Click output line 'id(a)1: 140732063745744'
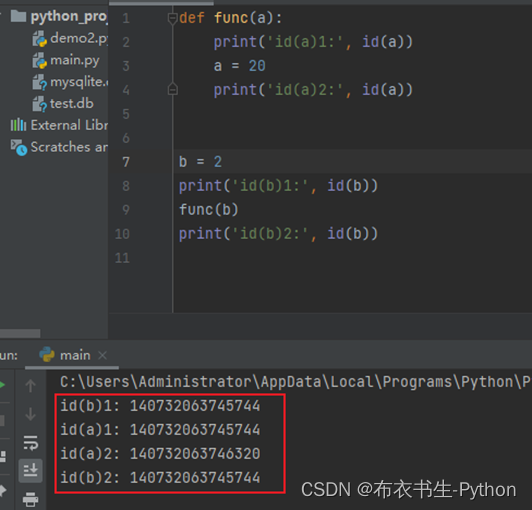The image size is (532, 510). [x=160, y=430]
